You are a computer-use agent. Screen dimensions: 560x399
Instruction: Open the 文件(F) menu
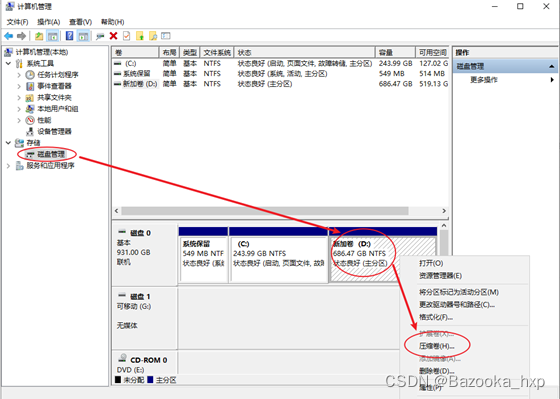[17, 22]
